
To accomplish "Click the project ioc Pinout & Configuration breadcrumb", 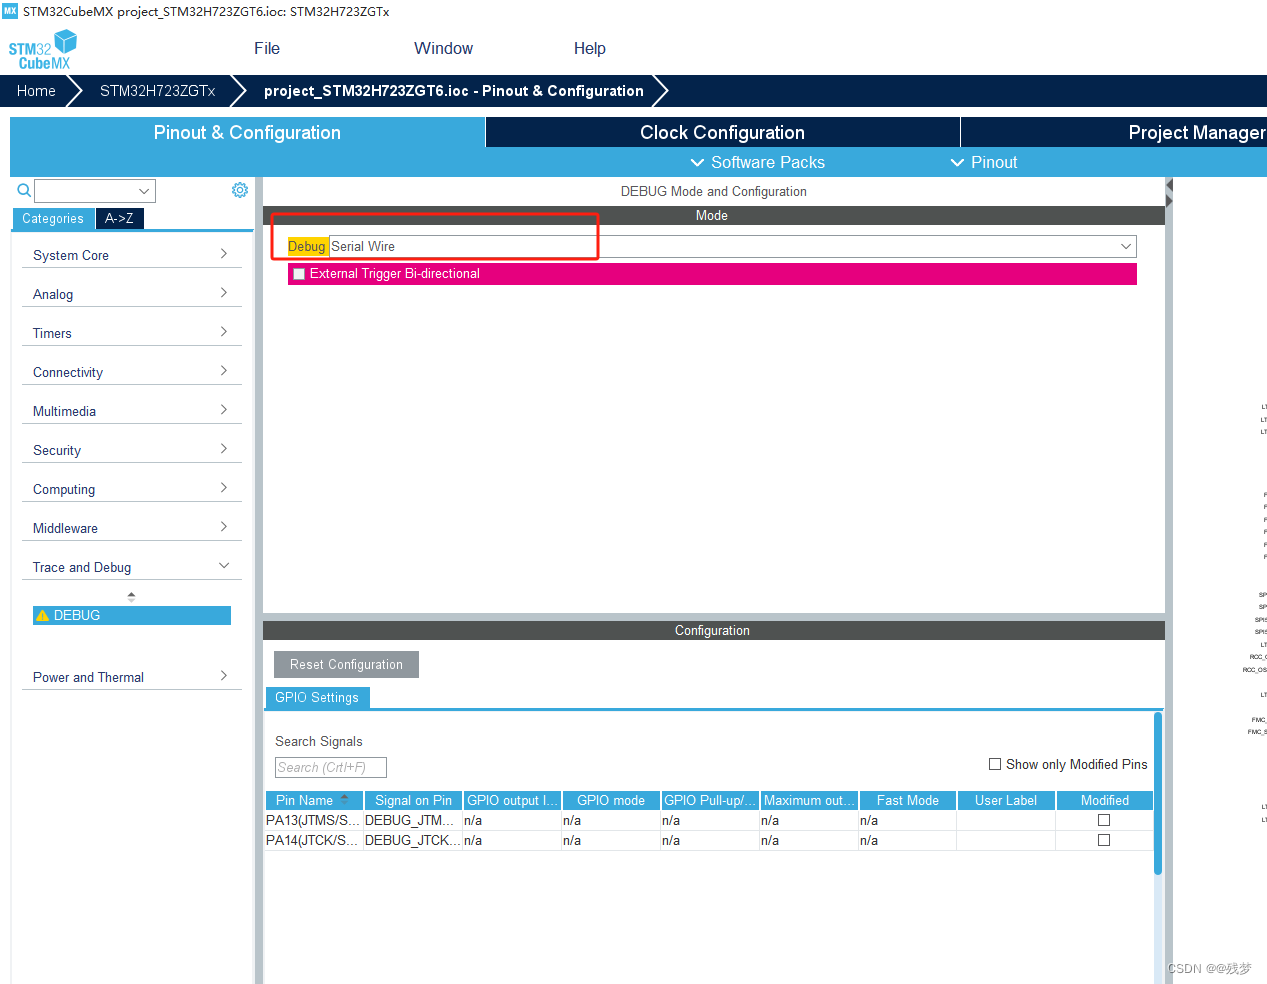I will pos(454,91).
